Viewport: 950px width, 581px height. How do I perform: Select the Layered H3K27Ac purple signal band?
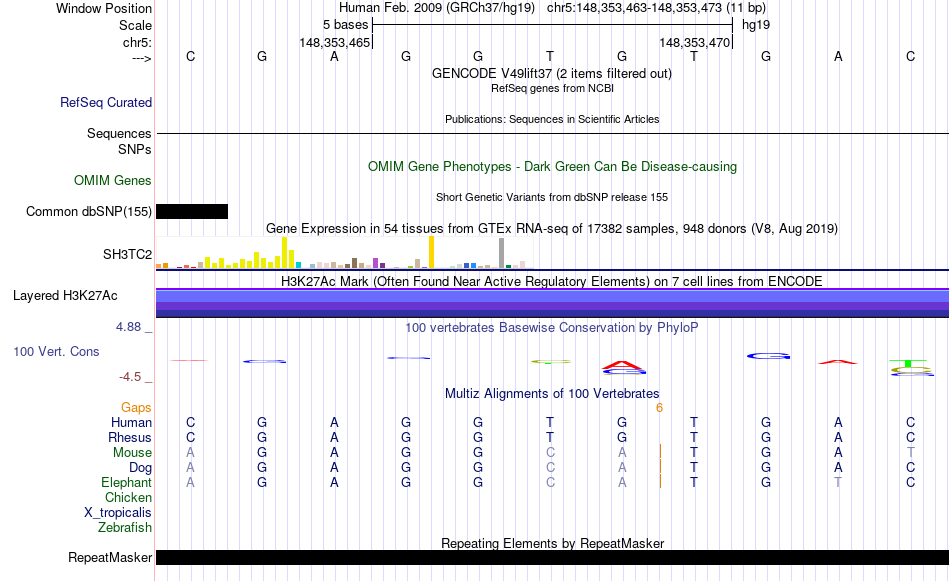(552, 303)
